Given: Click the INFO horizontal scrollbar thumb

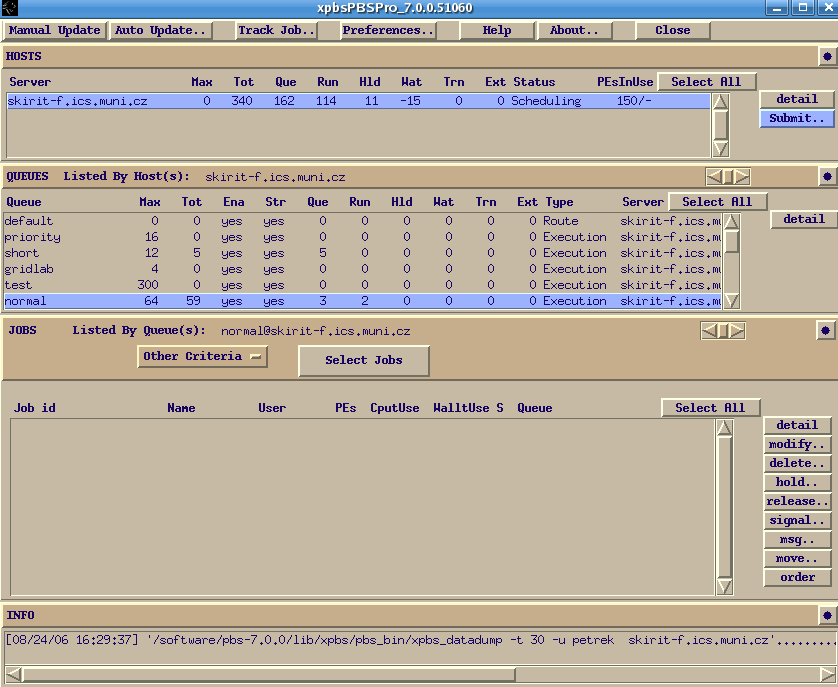Looking at the screenshot, I should point(269,674).
